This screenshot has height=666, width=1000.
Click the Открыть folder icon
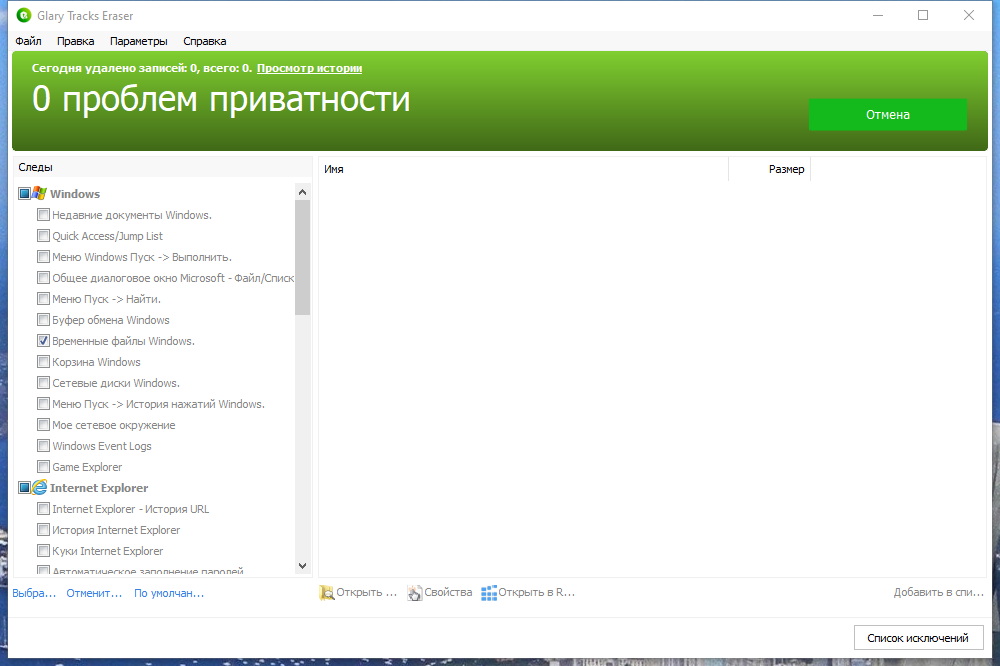326,592
